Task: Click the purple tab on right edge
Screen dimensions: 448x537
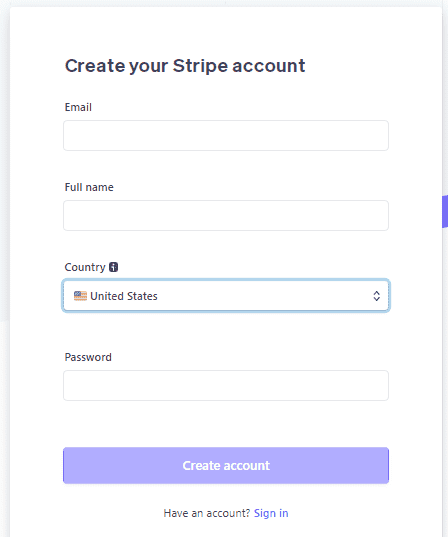Action: (x=445, y=211)
